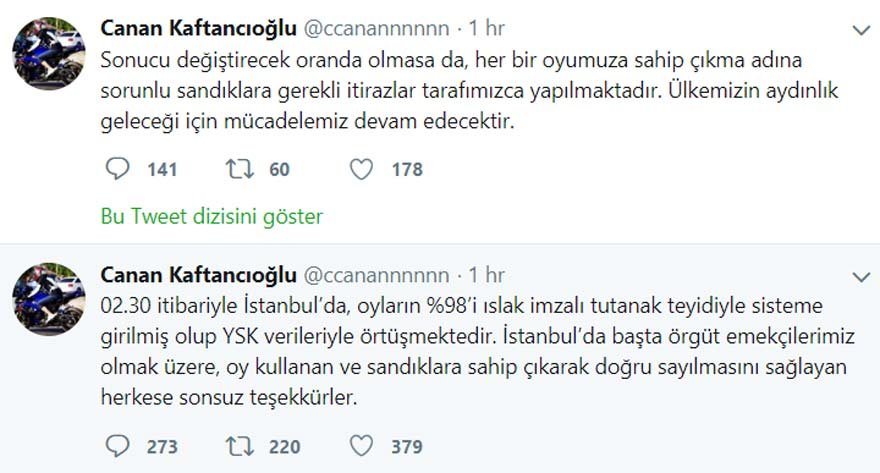Open the first tweet's chevron options menu
The image size is (880, 473).
coord(859,31)
